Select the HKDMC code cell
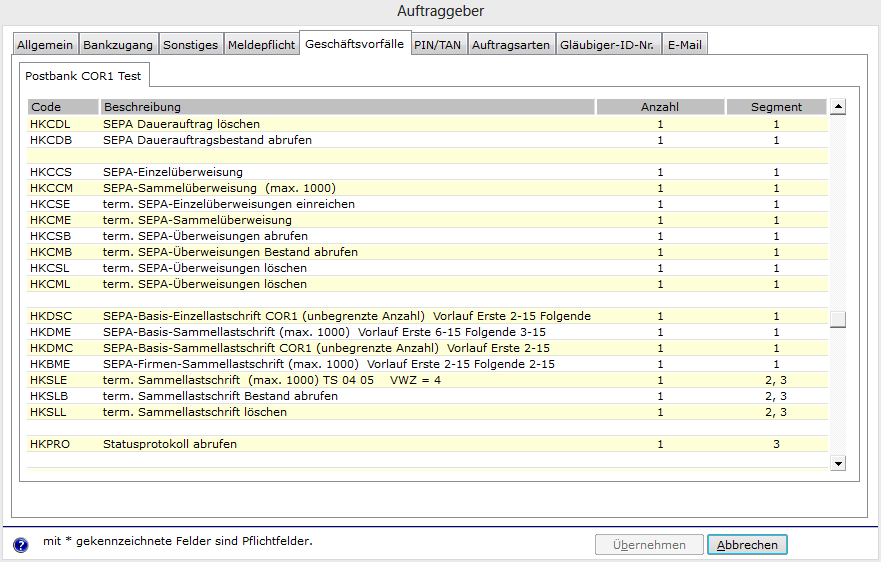 click(x=51, y=348)
